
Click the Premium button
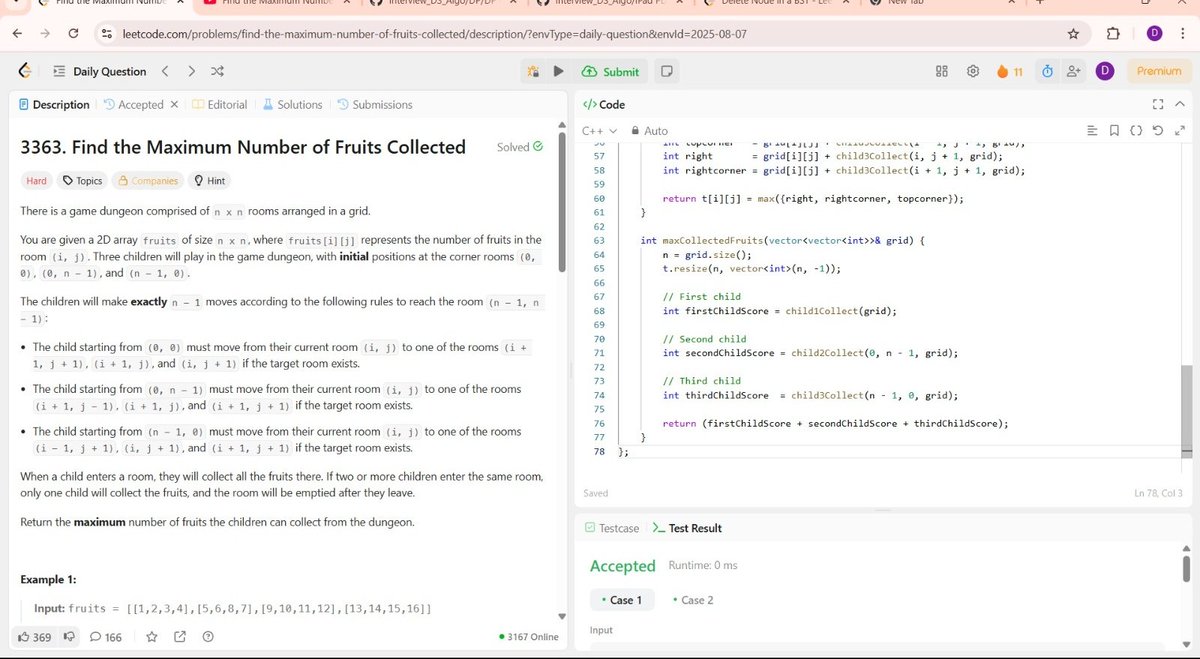(x=1159, y=71)
